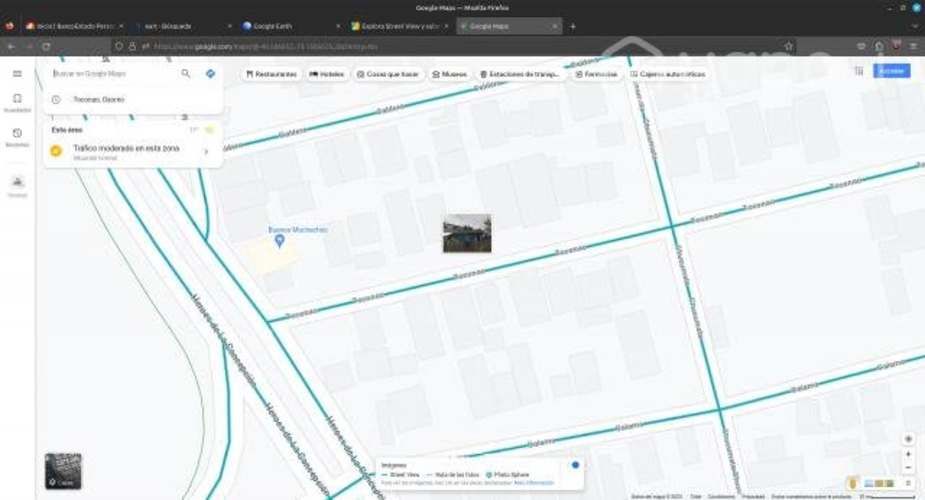The image size is (925, 500).
Task: Open the Recientes sidebar item
Action: point(17,137)
